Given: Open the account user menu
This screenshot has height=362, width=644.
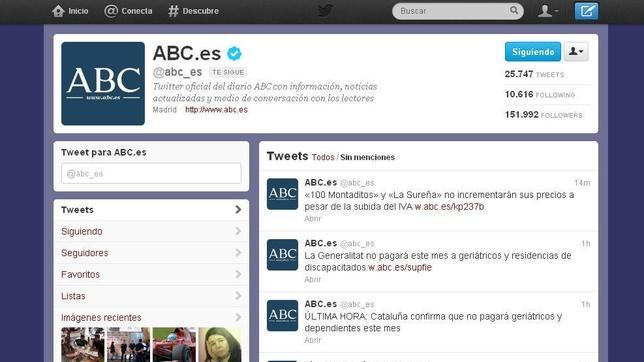Looking at the screenshot, I should point(548,11).
